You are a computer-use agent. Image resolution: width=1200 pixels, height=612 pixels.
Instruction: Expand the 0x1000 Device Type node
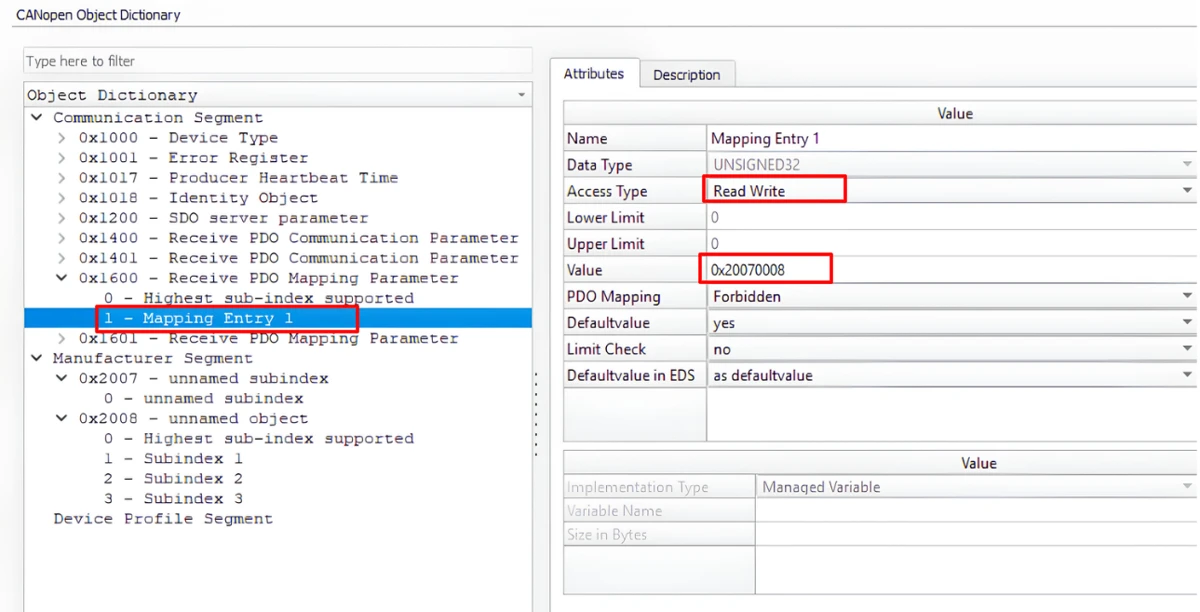click(x=62, y=138)
